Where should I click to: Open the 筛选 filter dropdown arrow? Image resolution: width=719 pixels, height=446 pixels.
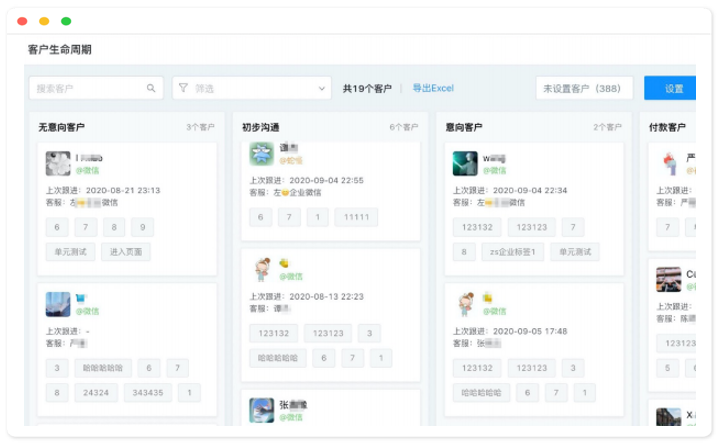(321, 88)
